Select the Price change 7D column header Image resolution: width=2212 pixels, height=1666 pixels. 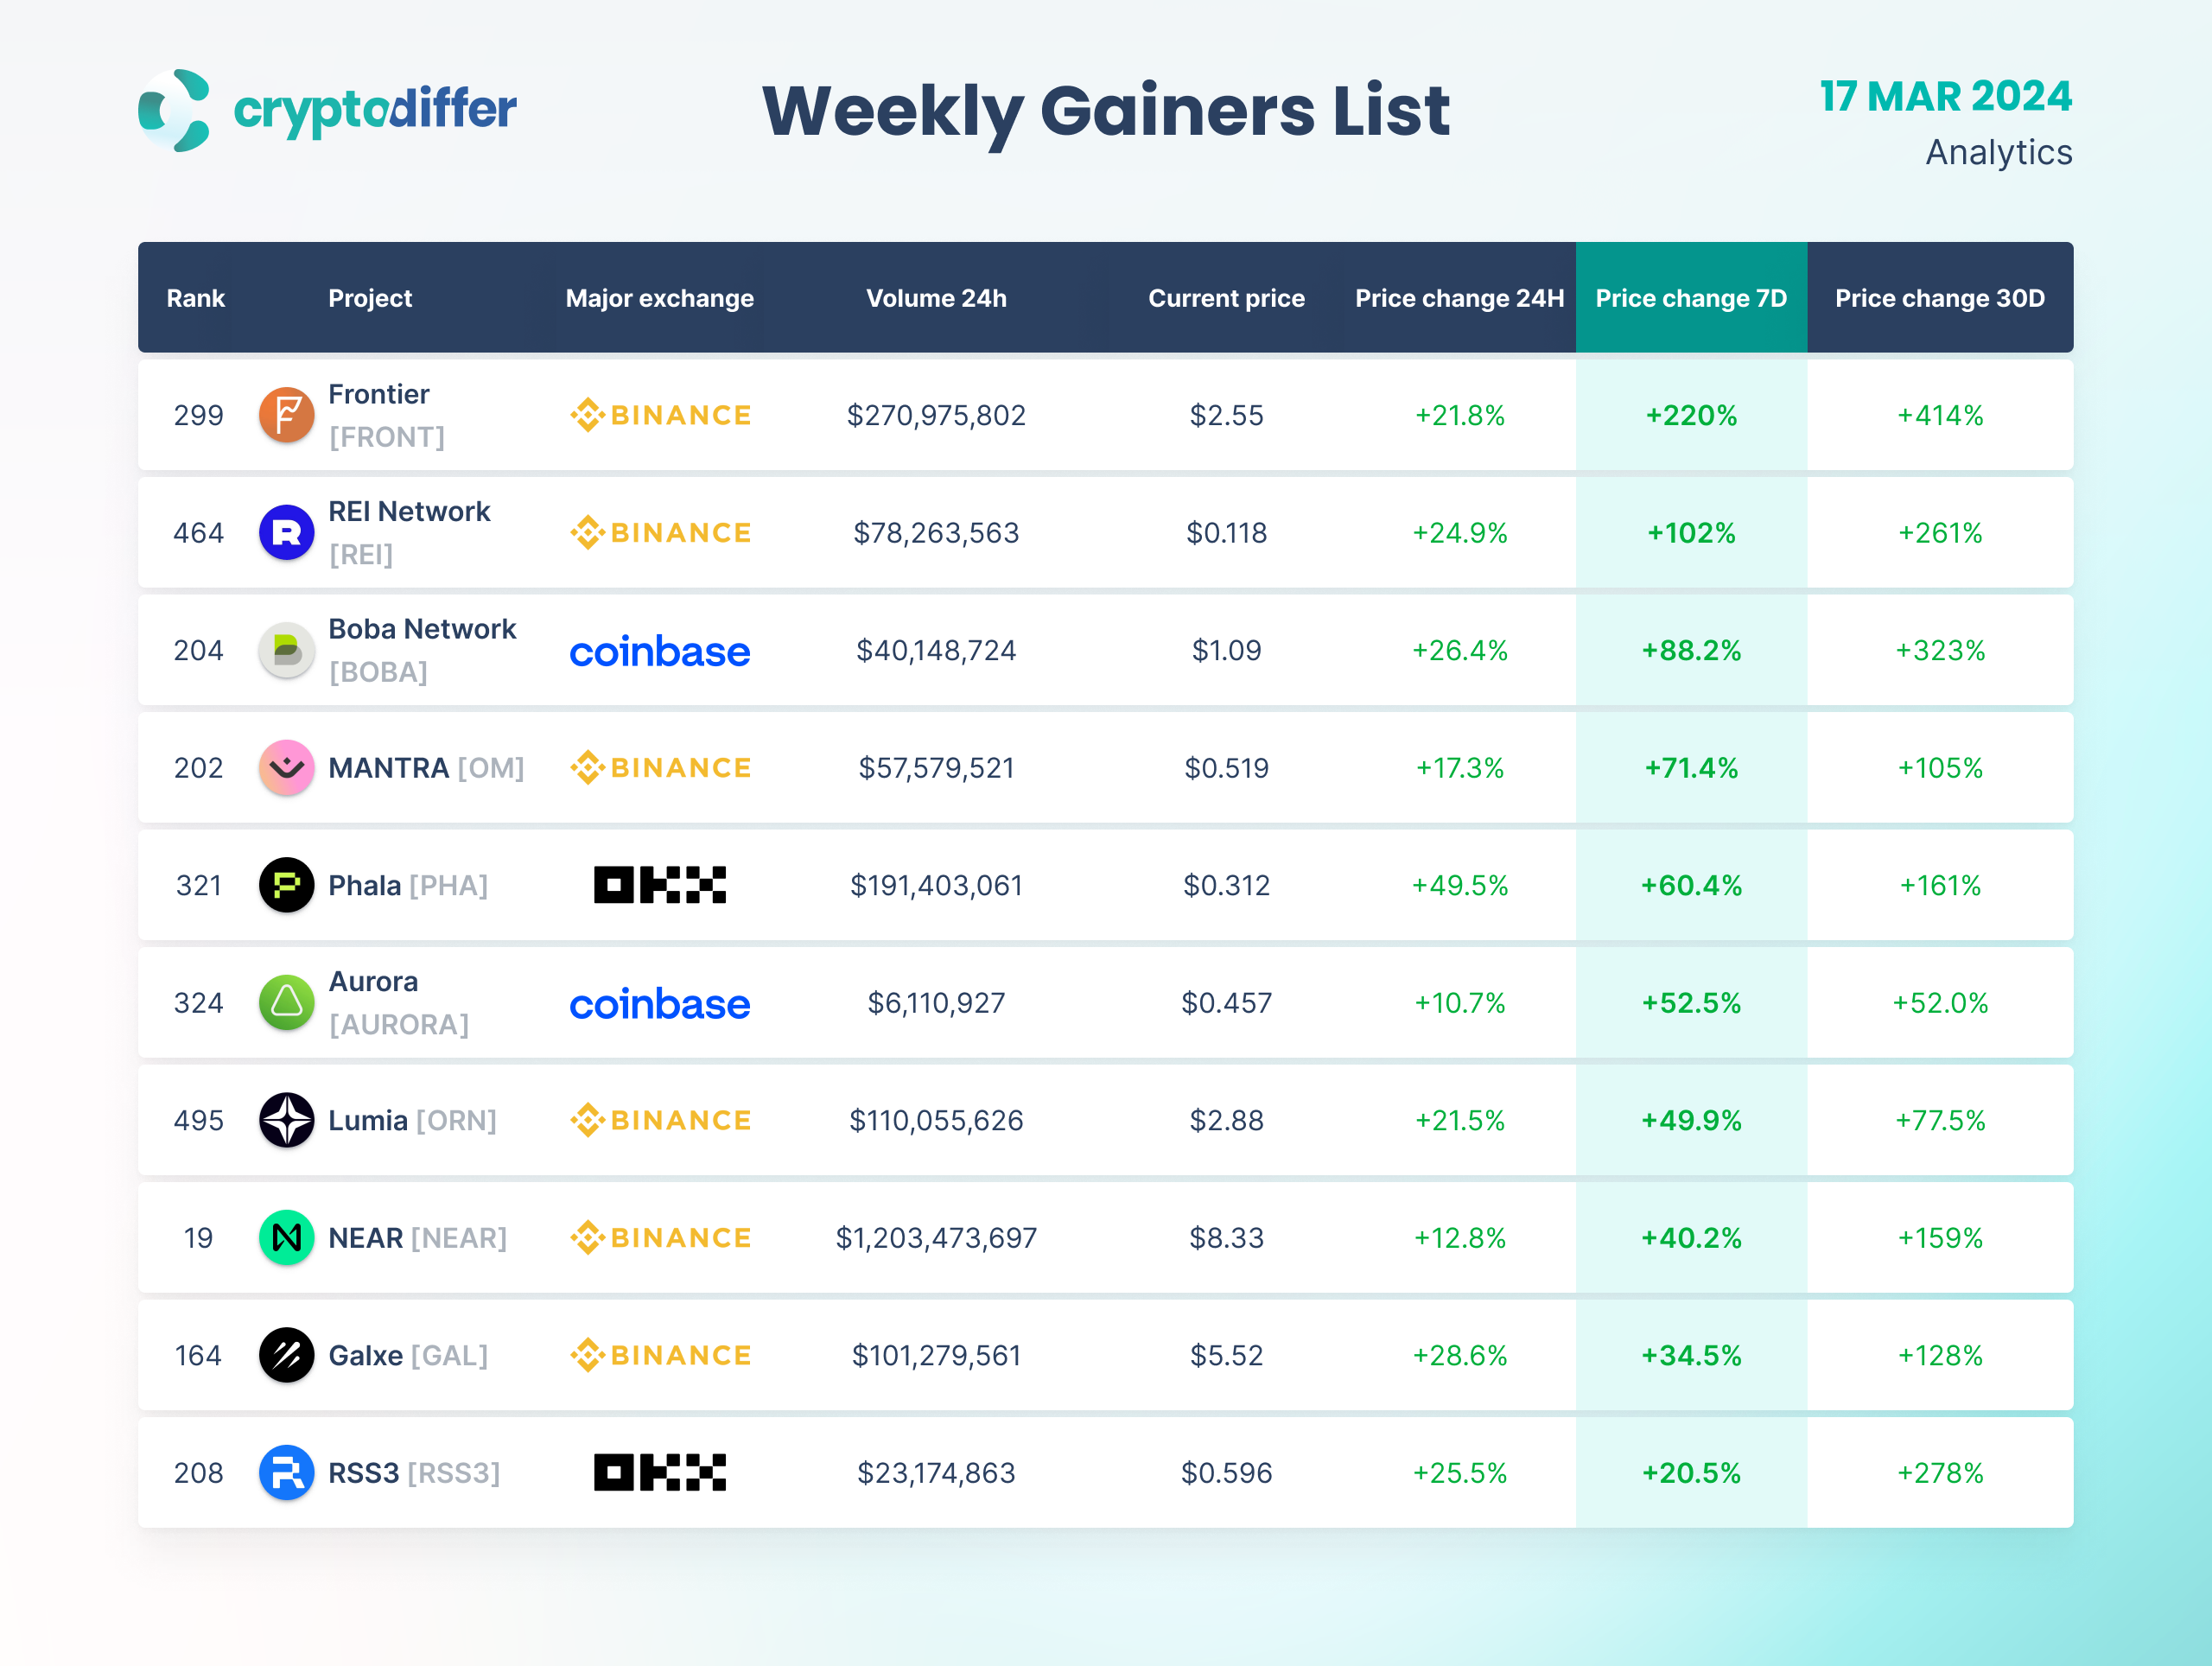point(1690,298)
